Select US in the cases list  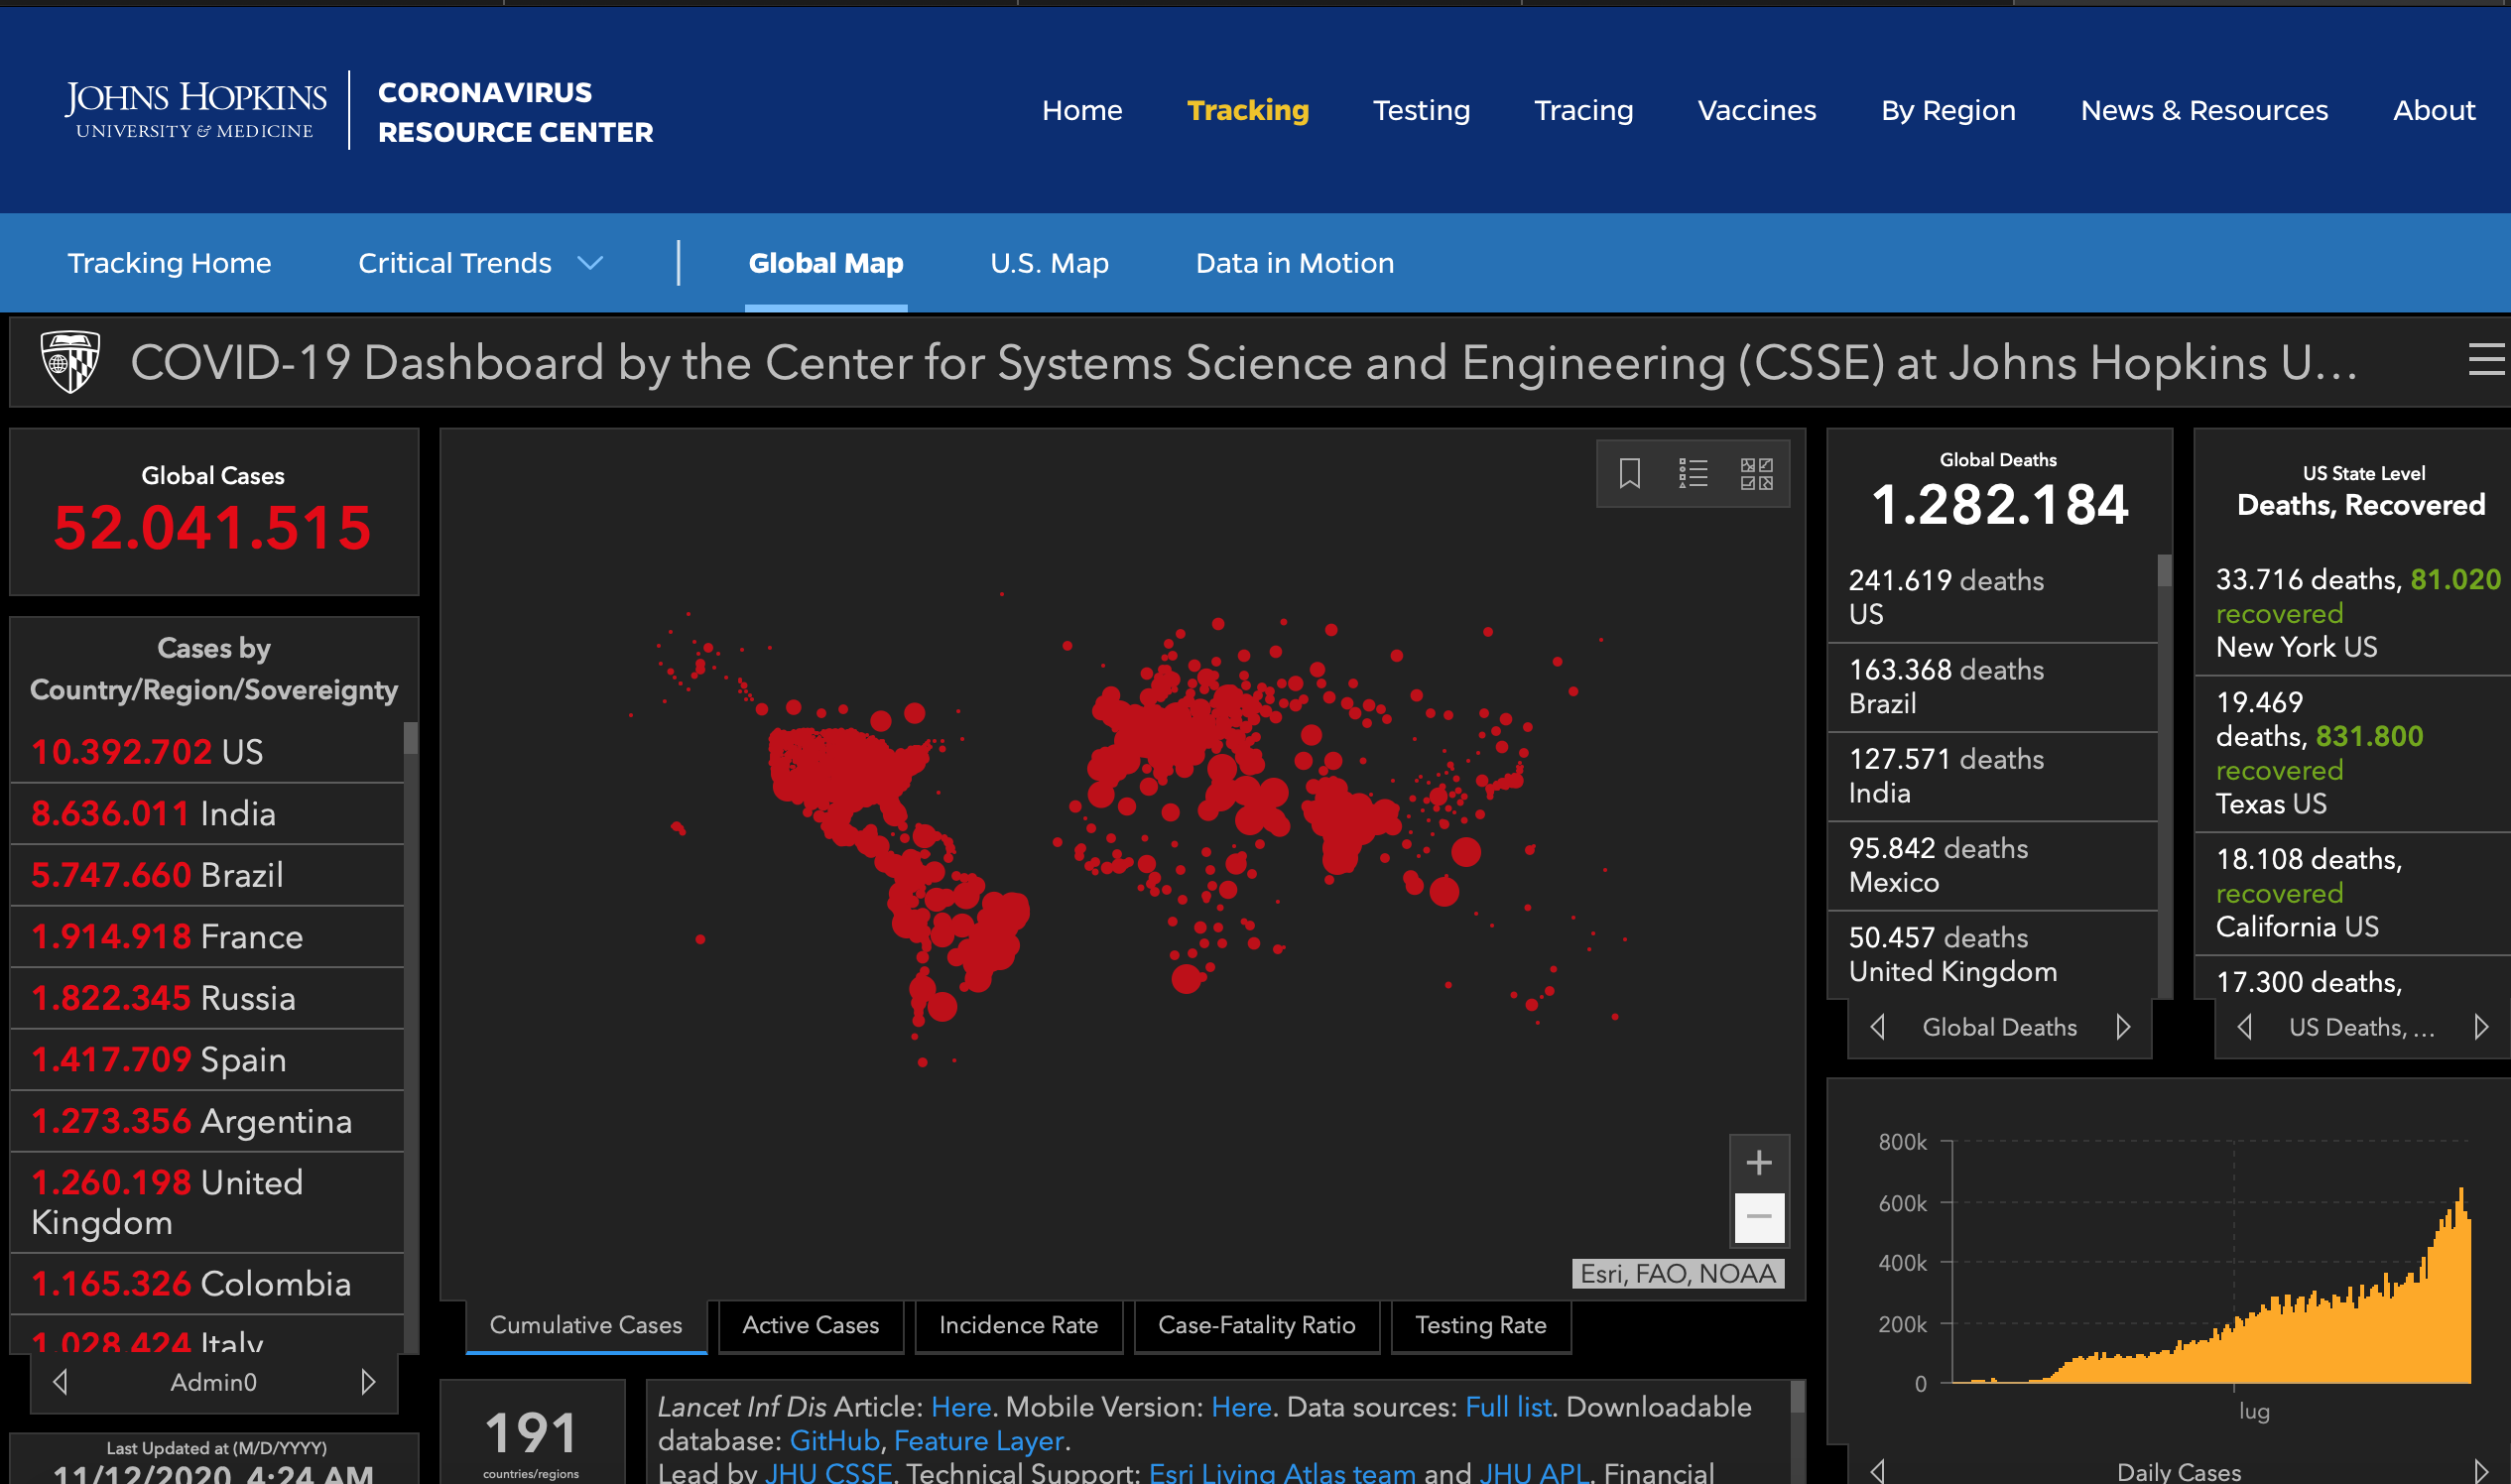(x=207, y=752)
